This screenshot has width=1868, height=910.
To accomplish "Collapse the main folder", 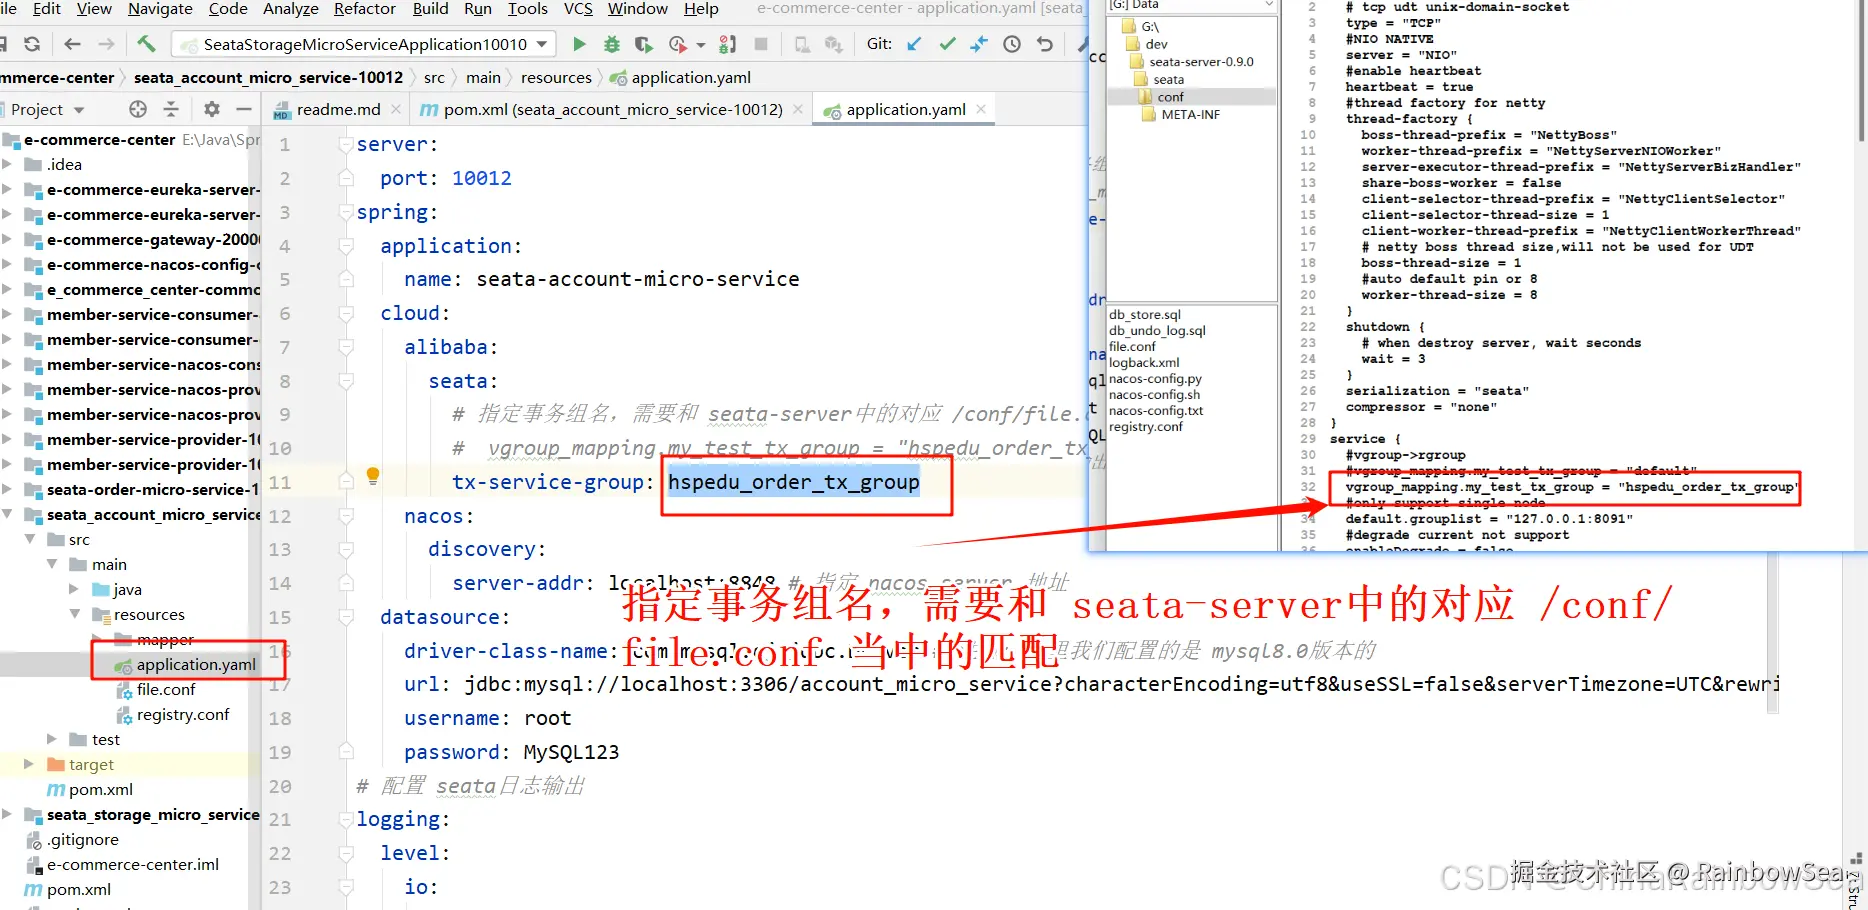I will [x=52, y=564].
